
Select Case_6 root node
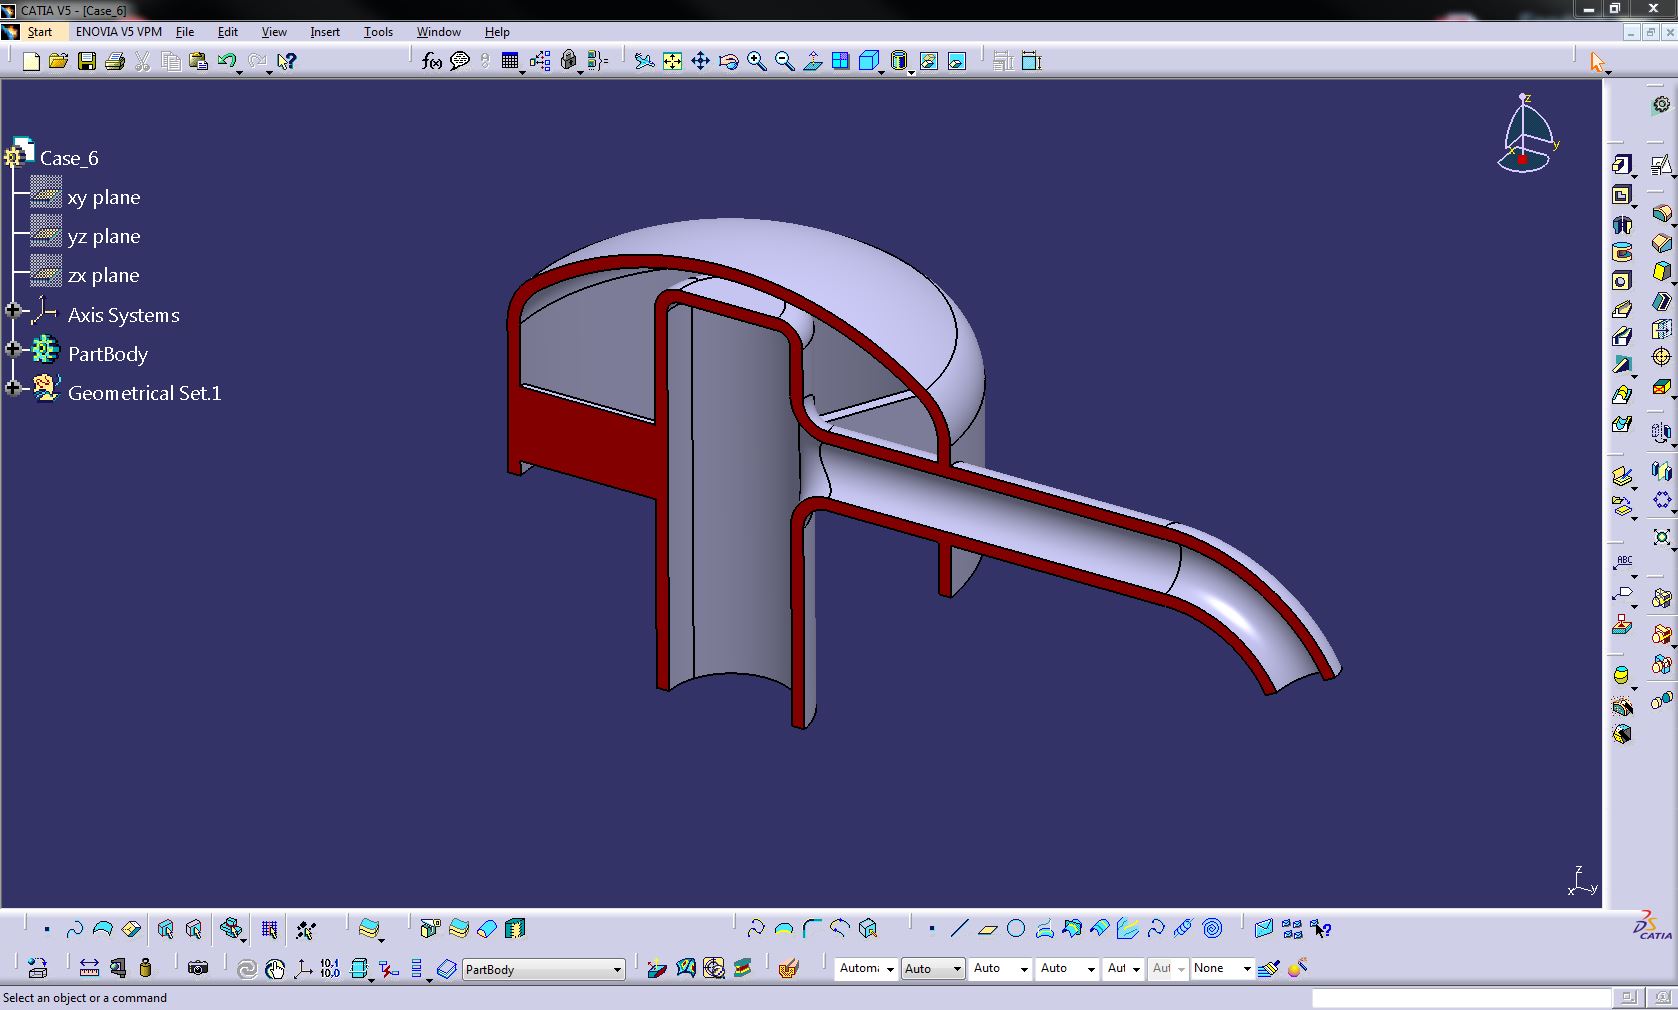pos(69,158)
